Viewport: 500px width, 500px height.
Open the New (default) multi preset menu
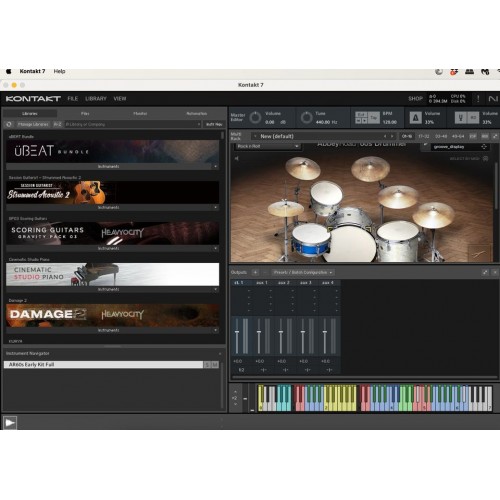(x=277, y=136)
